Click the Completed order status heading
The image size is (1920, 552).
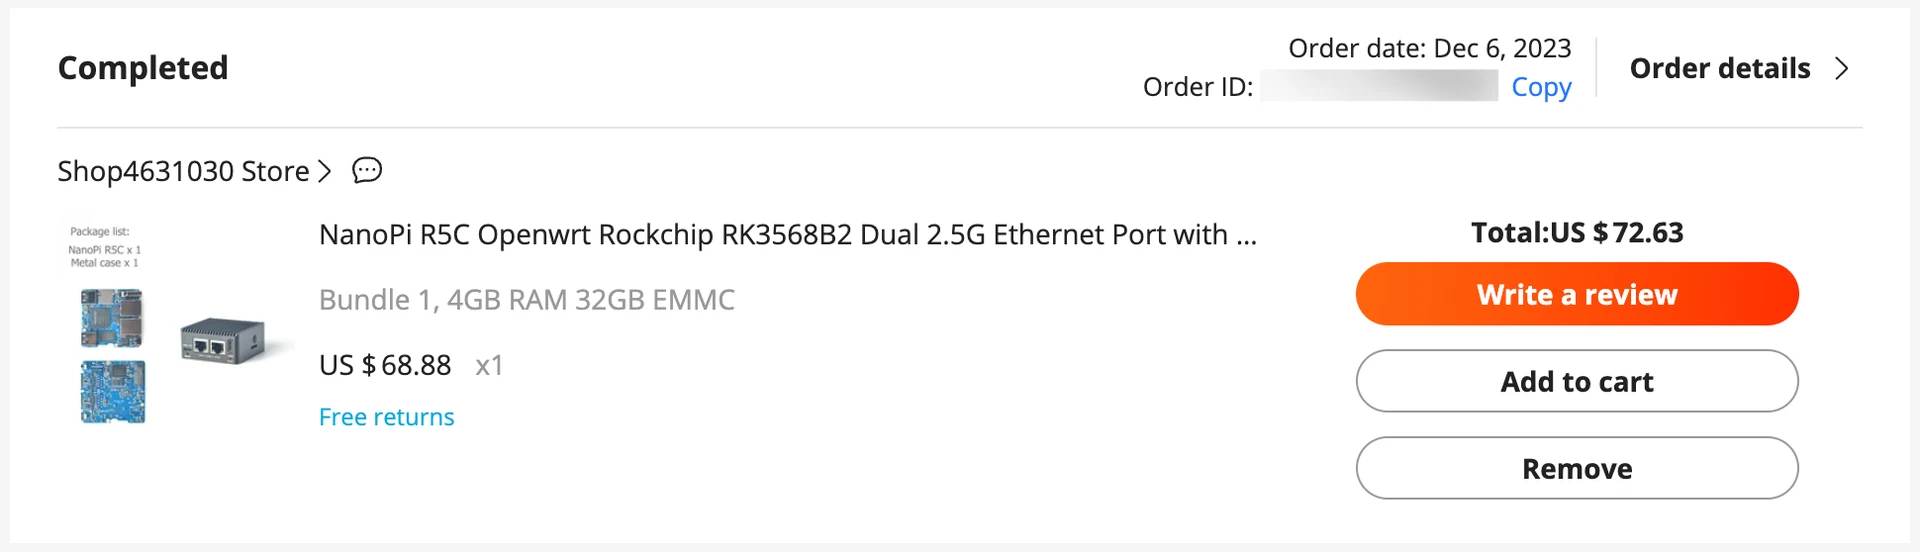143,68
